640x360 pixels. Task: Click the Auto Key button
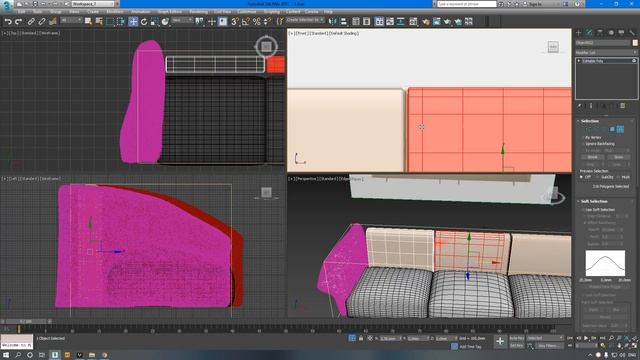tap(516, 338)
